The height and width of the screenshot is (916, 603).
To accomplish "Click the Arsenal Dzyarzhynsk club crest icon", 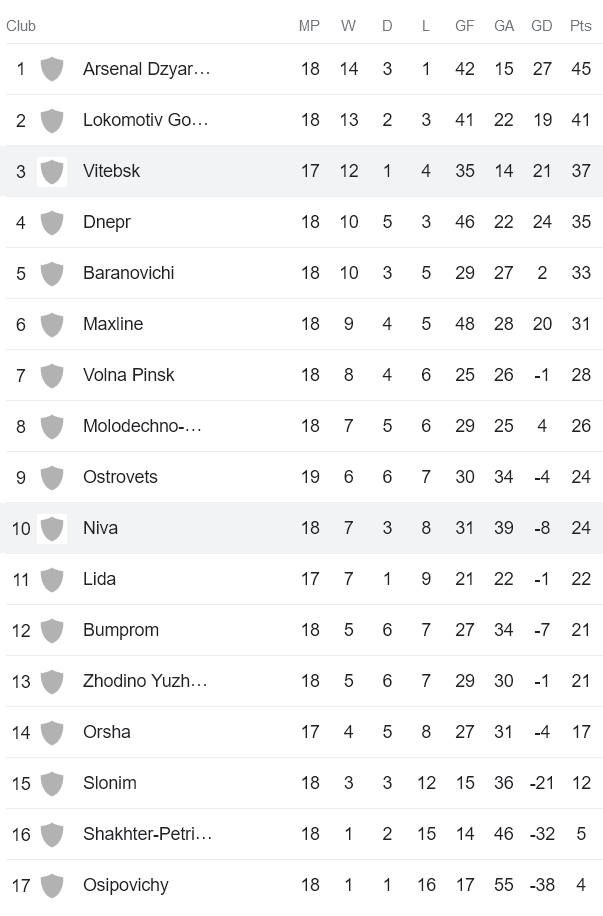I will pos(52,69).
